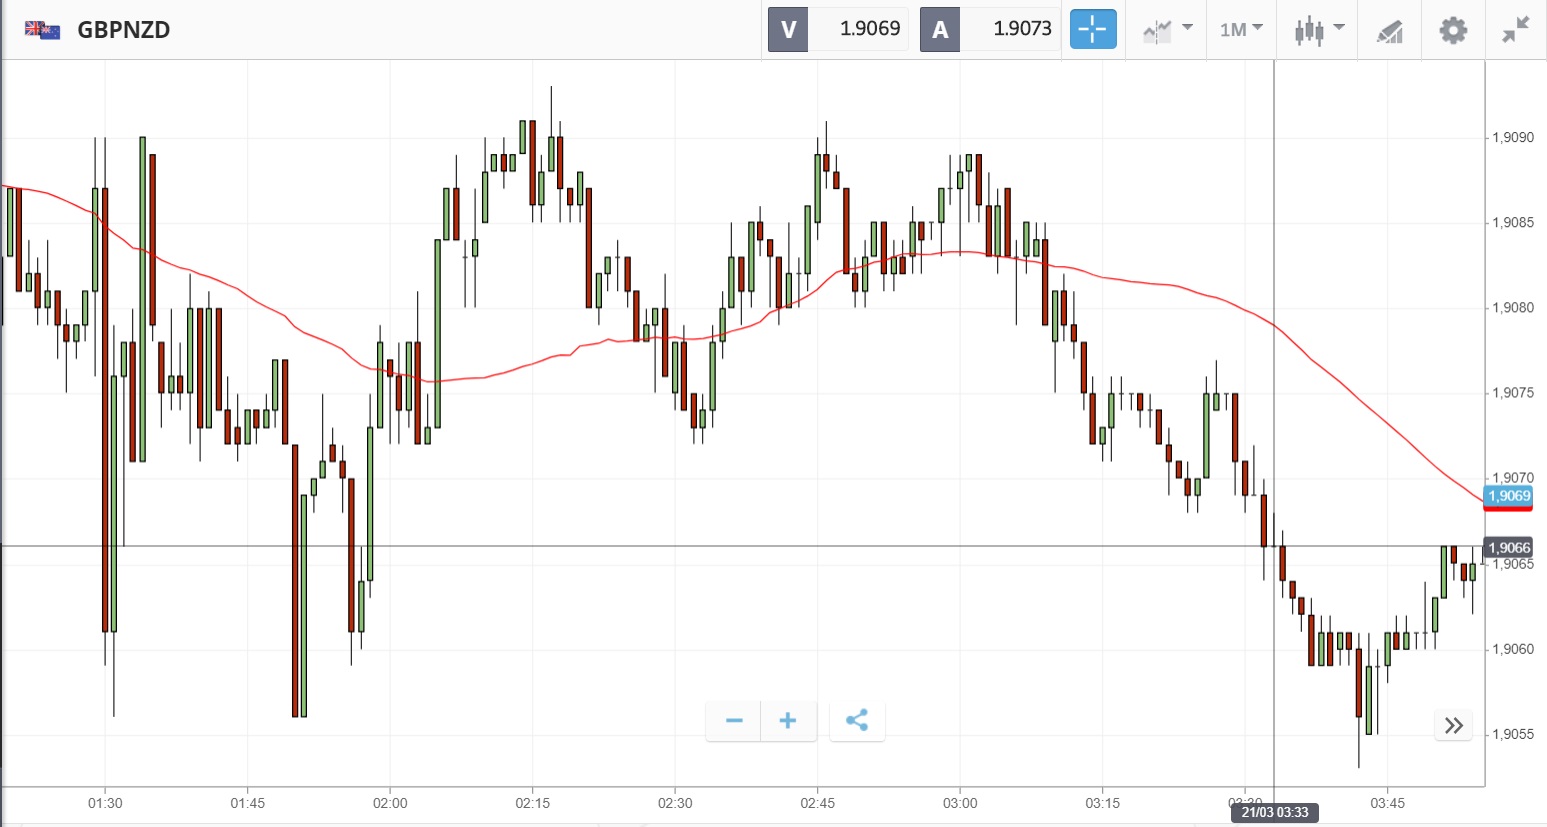Zoom in with the plus button
This screenshot has width=1547, height=827.
788,721
